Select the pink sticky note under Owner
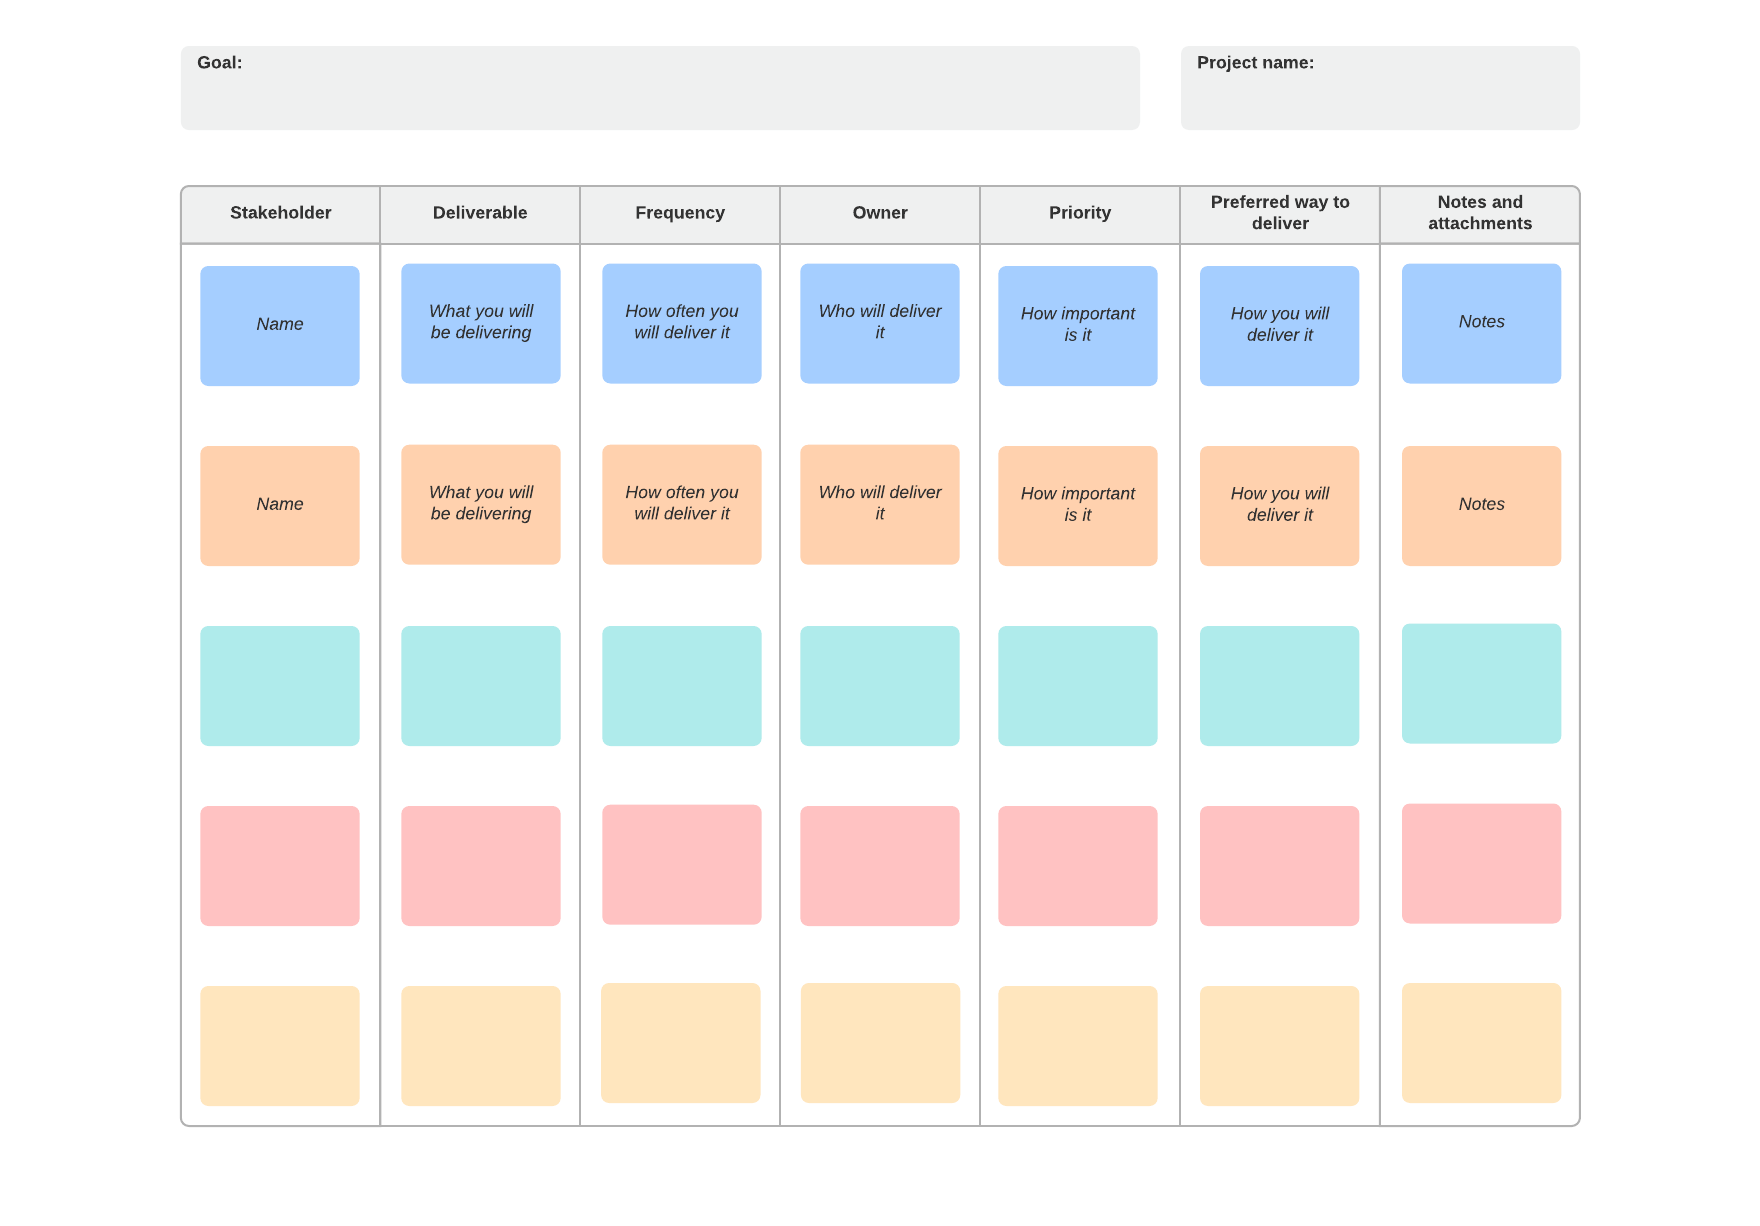This screenshot has width=1760, height=1226. pos(880,865)
